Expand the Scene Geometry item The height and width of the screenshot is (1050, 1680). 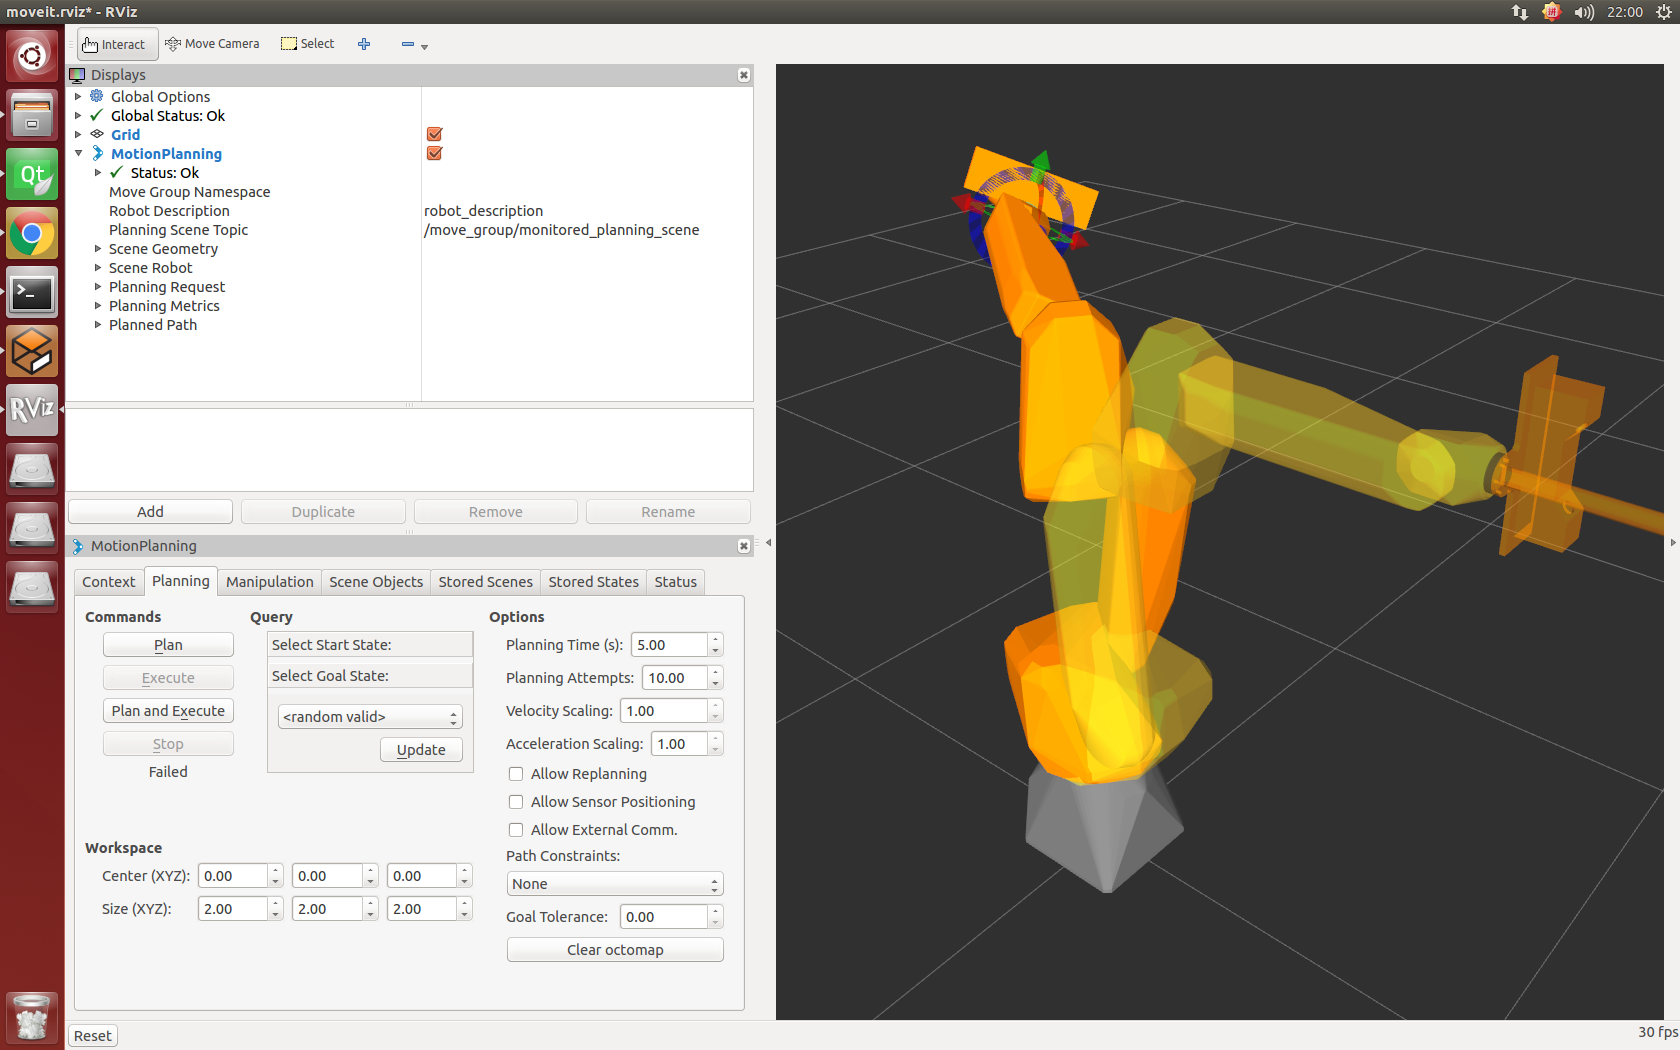[x=98, y=249]
